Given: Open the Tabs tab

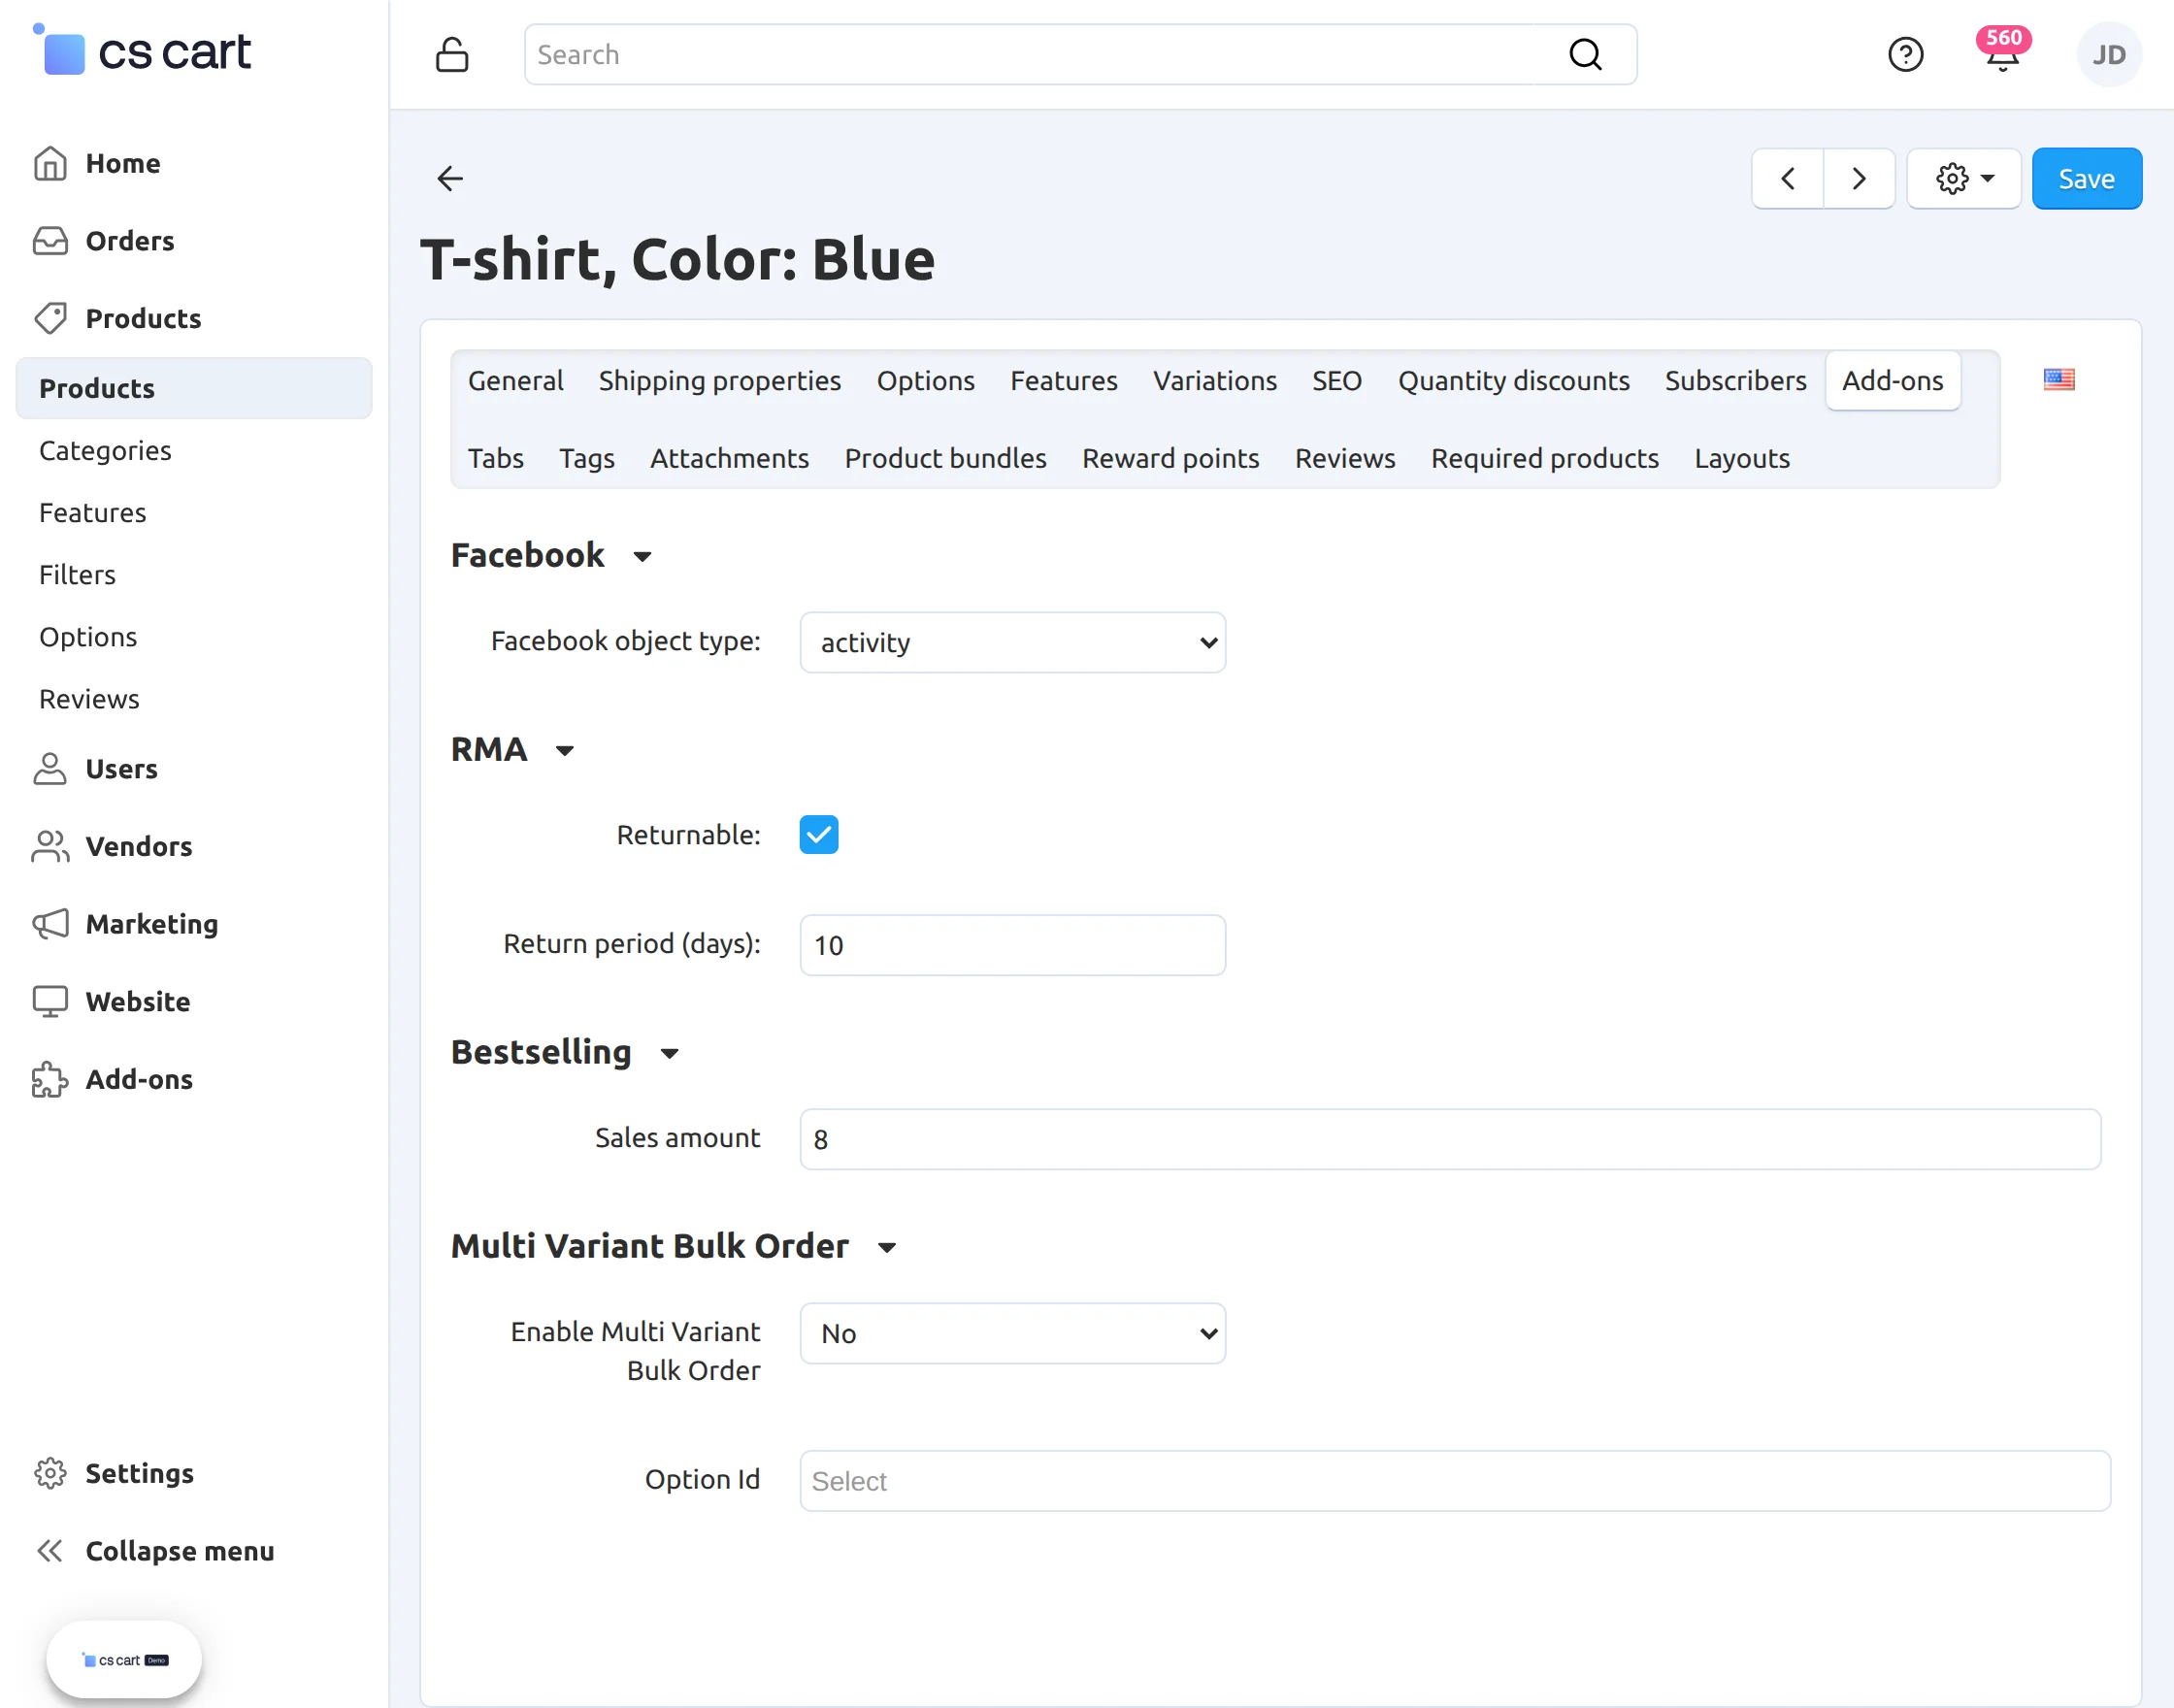Looking at the screenshot, I should coord(496,458).
